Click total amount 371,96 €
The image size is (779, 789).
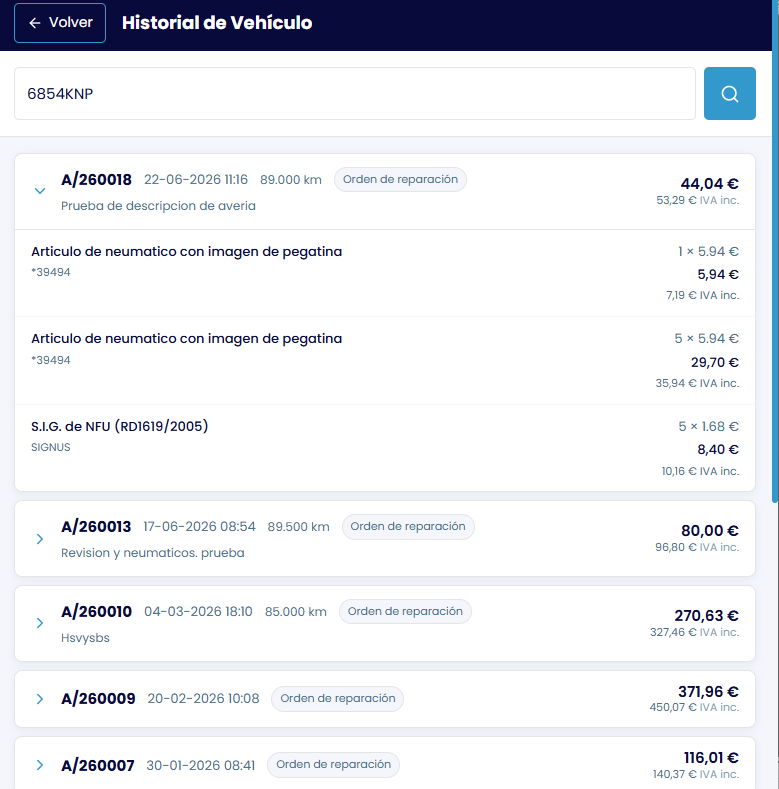pyautogui.click(x=709, y=692)
